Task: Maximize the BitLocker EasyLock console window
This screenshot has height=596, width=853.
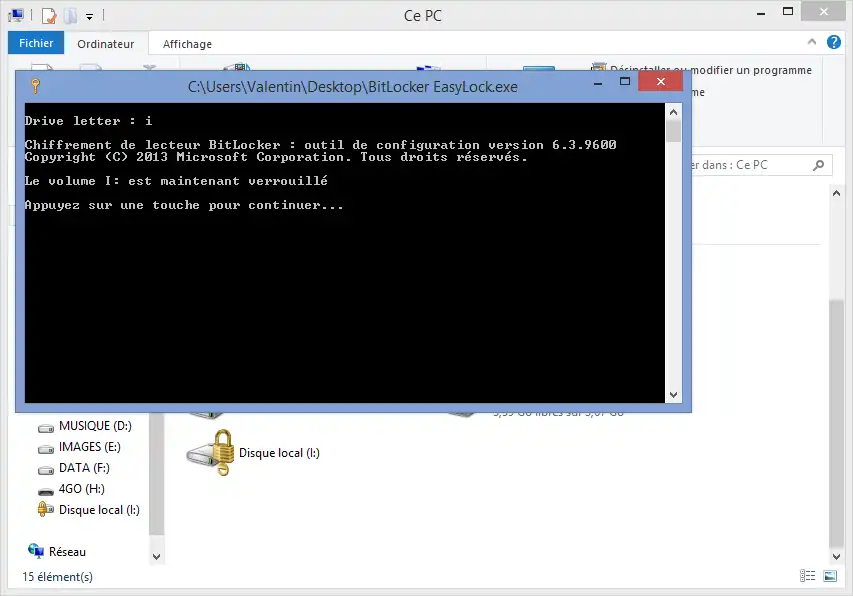Action: coord(625,82)
